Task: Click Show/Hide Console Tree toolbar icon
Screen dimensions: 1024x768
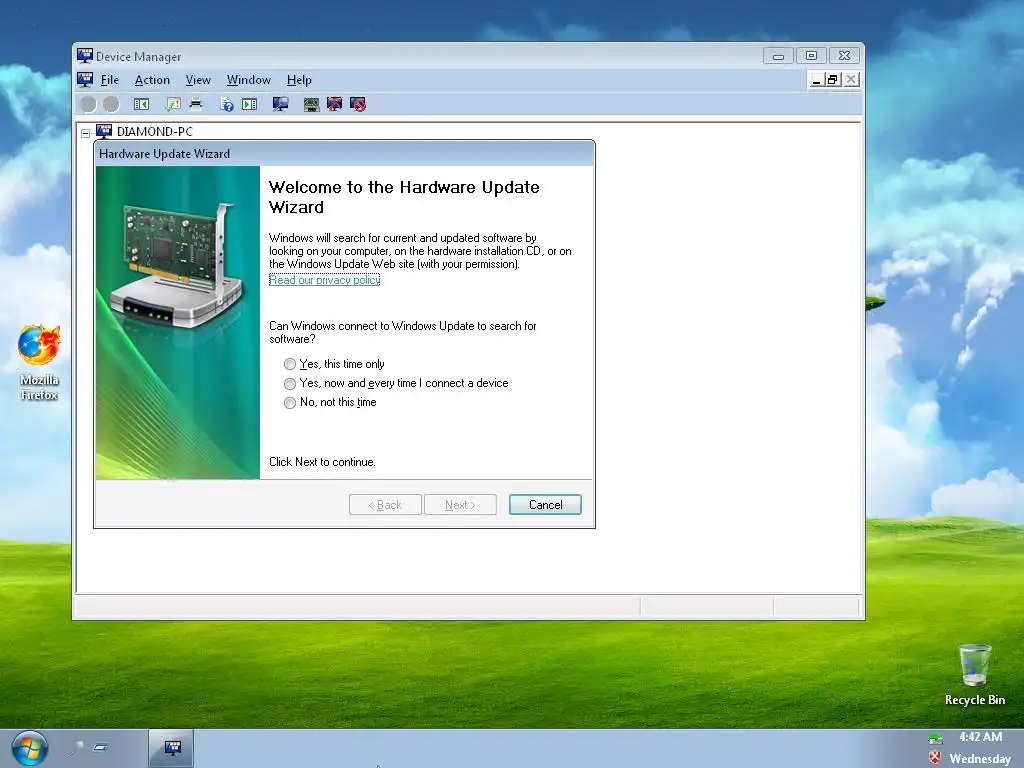Action: [x=141, y=104]
